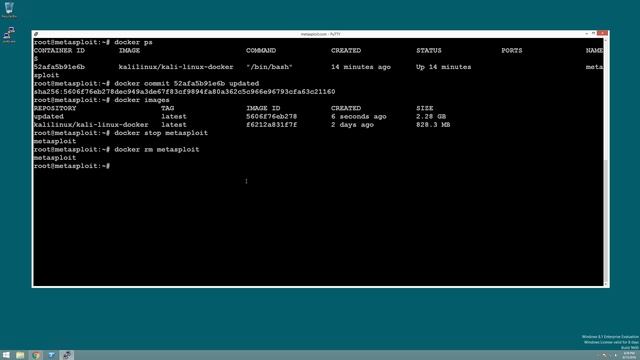Click the docker commit command line
The height and width of the screenshot is (360, 640).
pyautogui.click(x=146, y=83)
